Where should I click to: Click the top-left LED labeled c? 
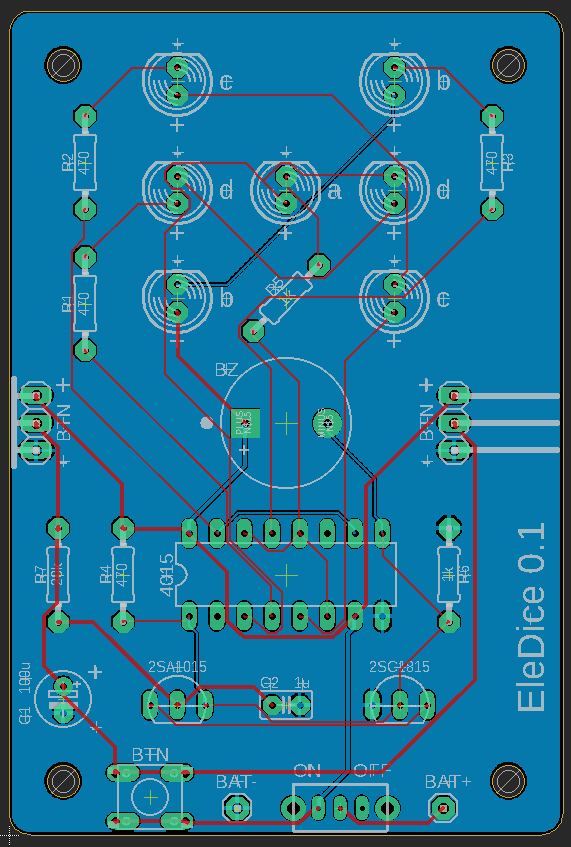pyautogui.click(x=177, y=82)
